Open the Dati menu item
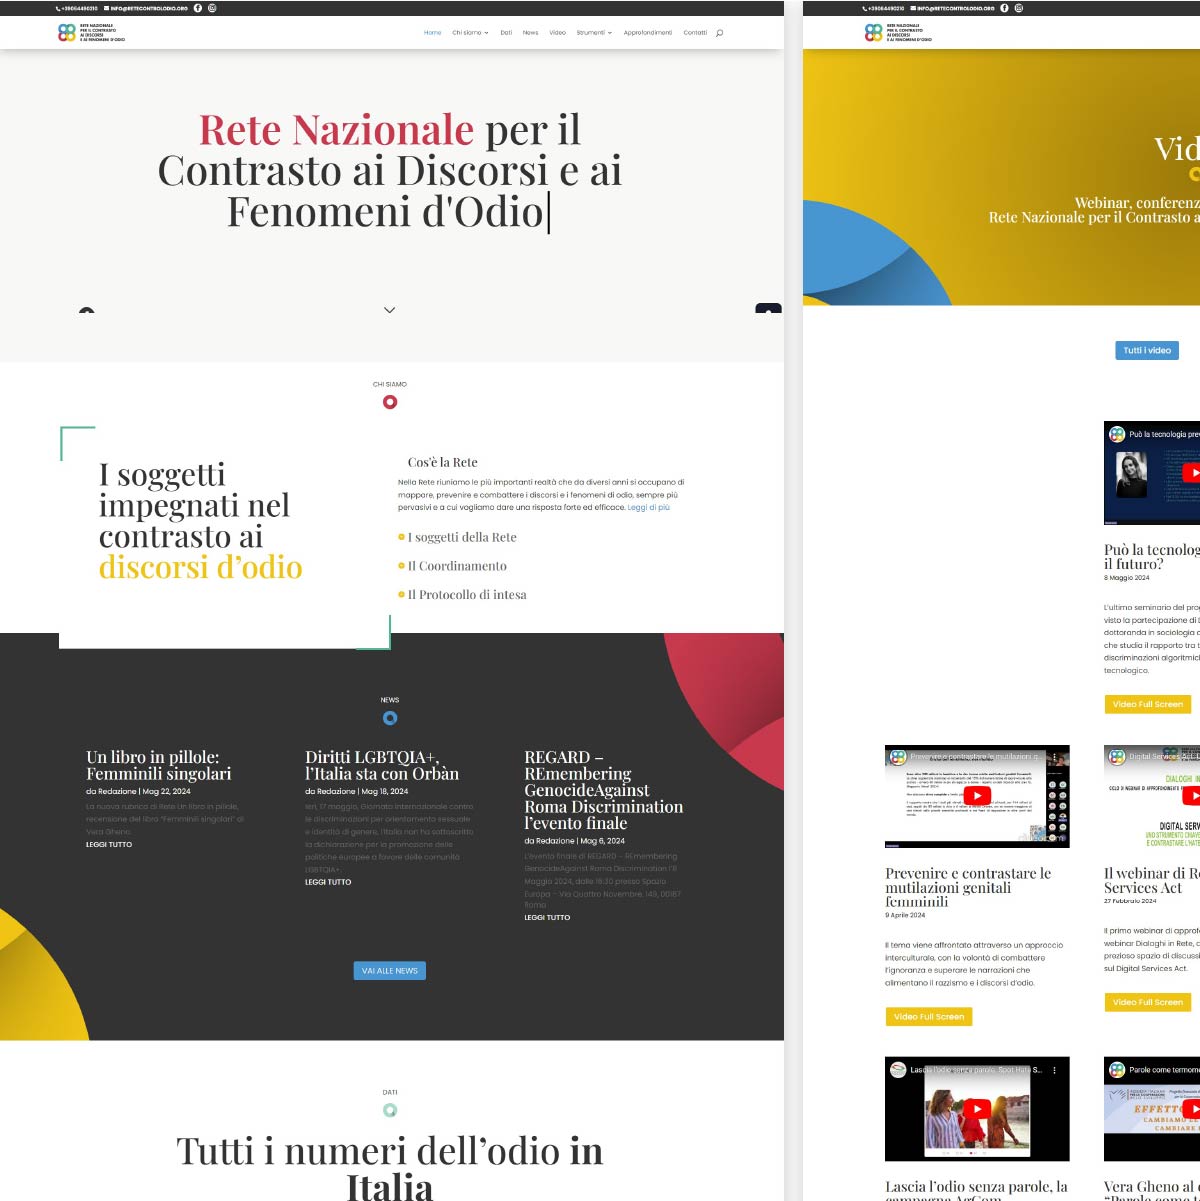Image resolution: width=1200 pixels, height=1201 pixels. (x=506, y=33)
